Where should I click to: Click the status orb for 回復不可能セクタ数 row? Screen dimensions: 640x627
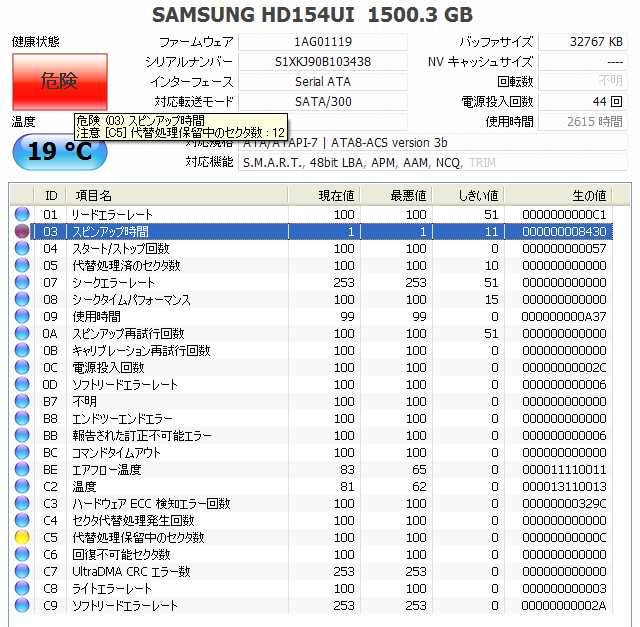[x=22, y=555]
